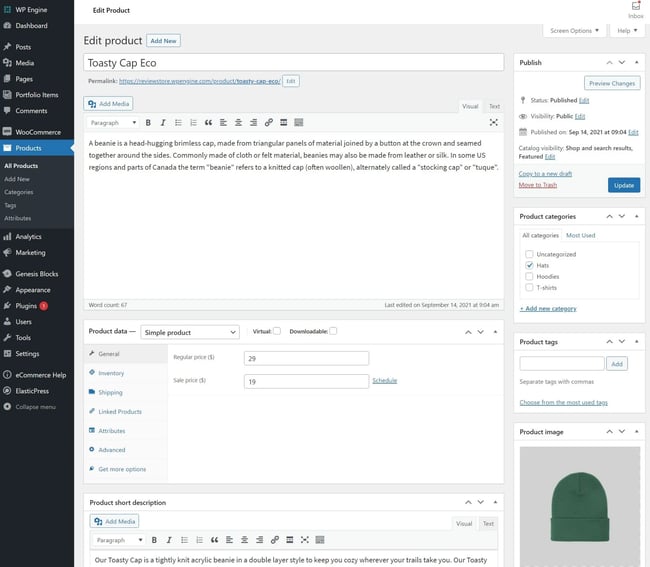This screenshot has width=650, height=567.
Task: Open the Paragraph format dropdown
Action: click(113, 123)
